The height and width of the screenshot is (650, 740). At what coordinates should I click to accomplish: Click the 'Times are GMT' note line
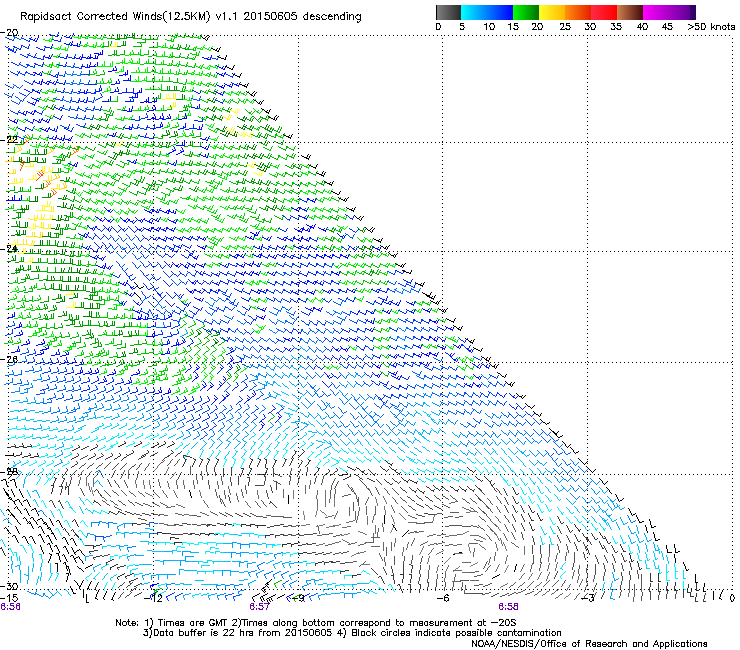316,623
